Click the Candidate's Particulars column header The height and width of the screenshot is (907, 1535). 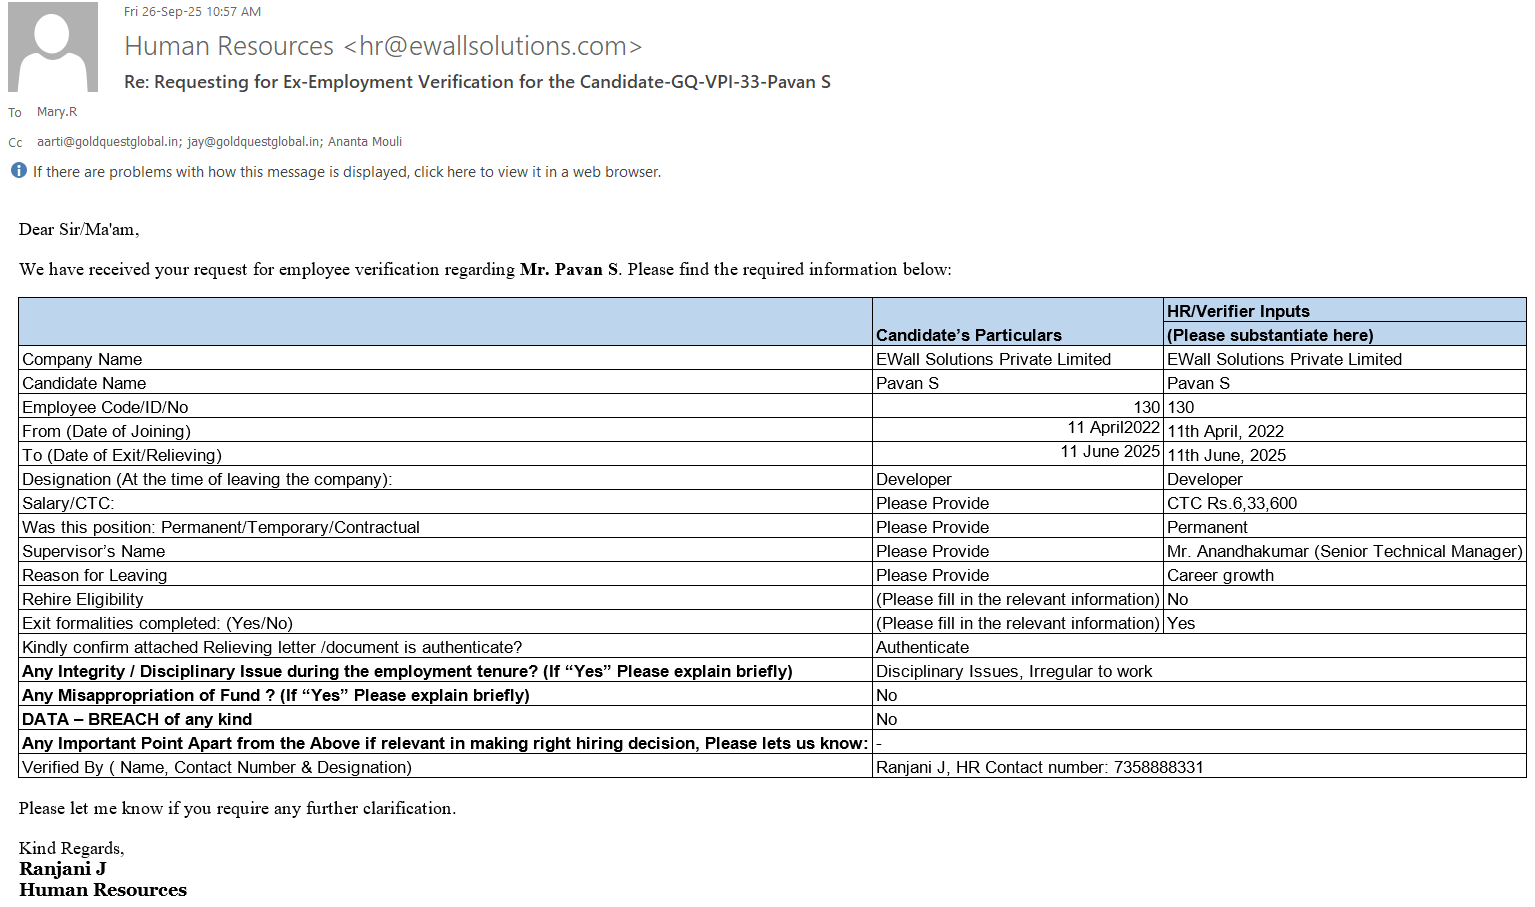pyautogui.click(x=968, y=335)
